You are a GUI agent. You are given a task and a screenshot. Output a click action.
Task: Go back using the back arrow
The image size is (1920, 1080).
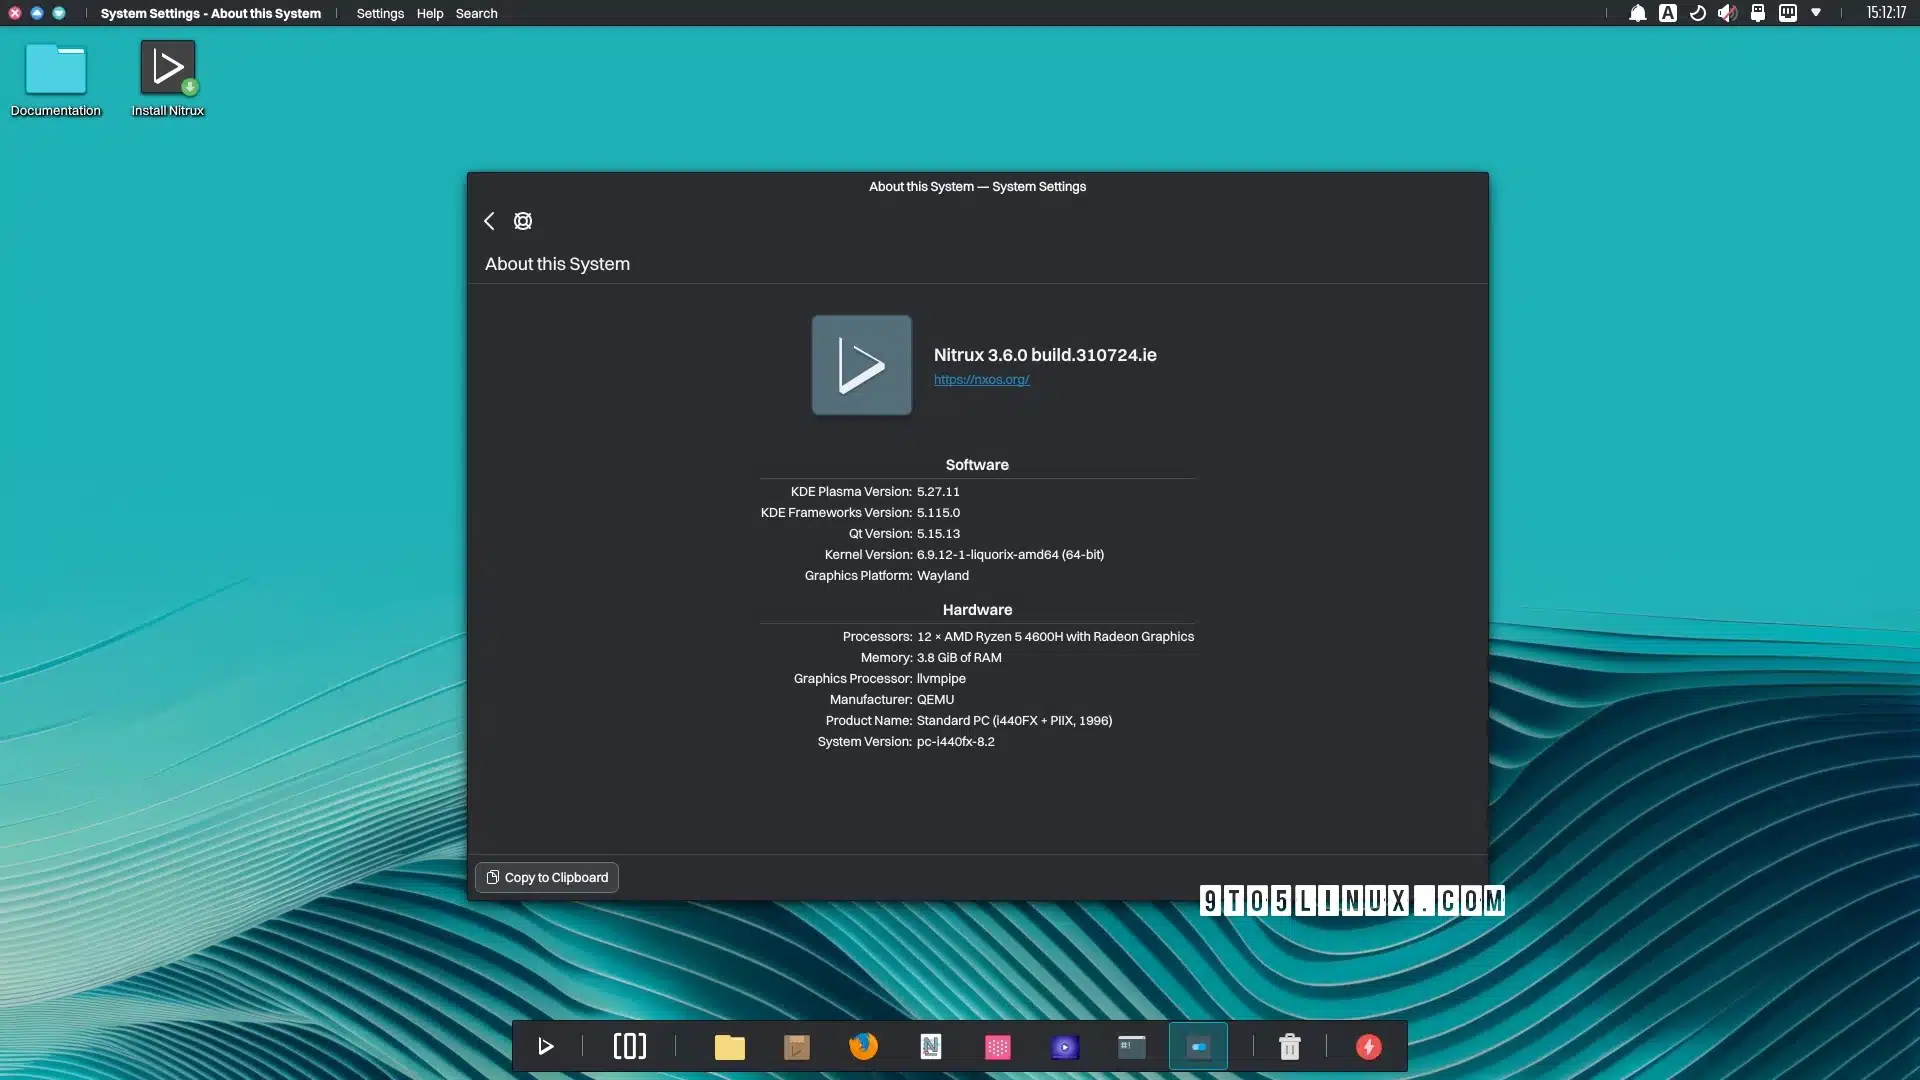(489, 221)
